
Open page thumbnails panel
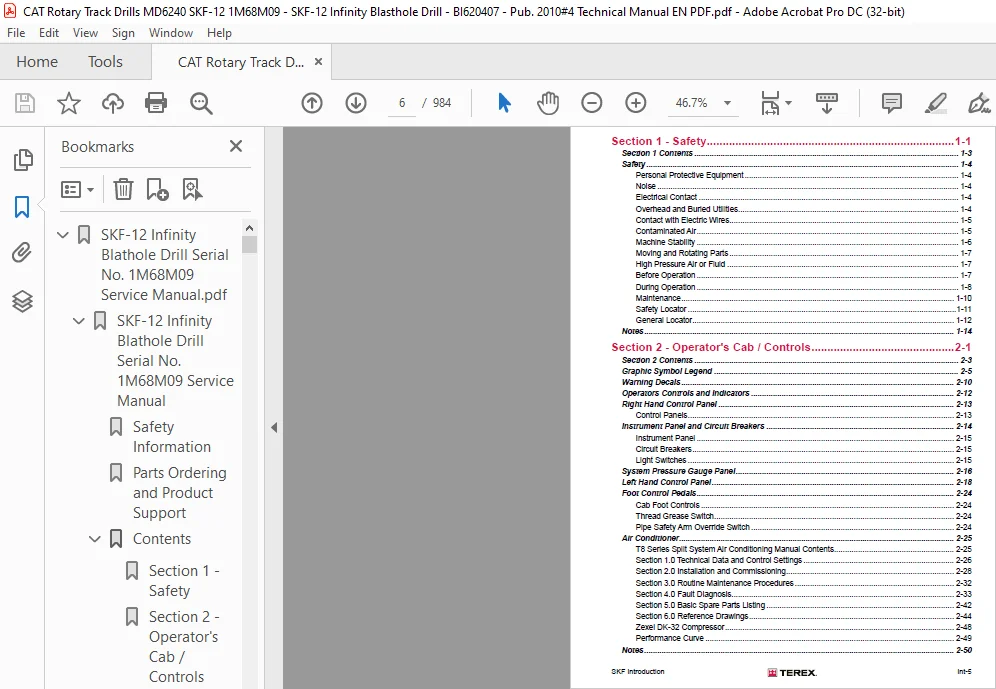tap(23, 160)
